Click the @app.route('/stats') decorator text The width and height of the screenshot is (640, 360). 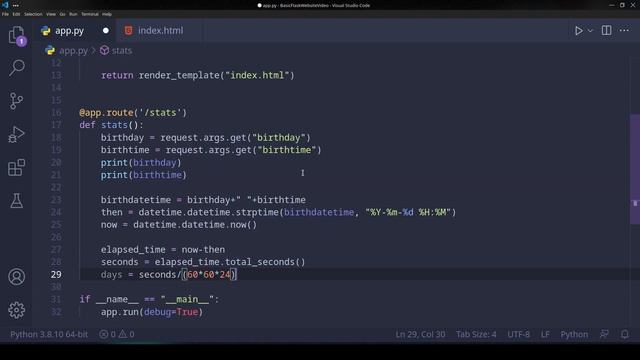click(x=133, y=113)
